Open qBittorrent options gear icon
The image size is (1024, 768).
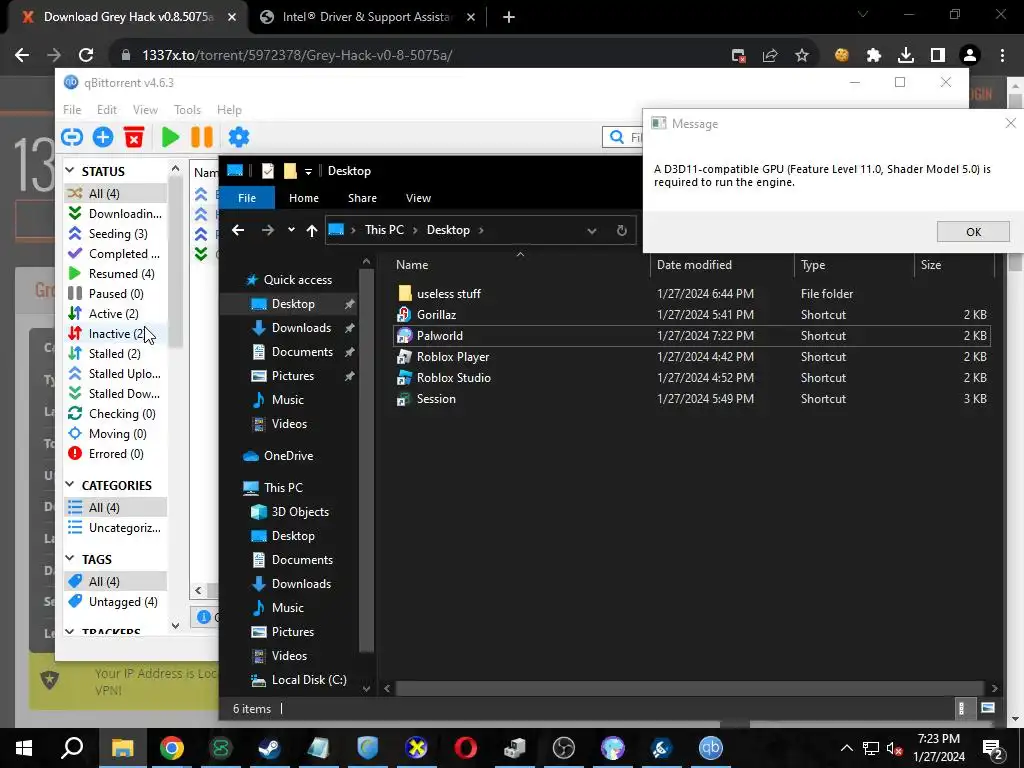pos(238,137)
